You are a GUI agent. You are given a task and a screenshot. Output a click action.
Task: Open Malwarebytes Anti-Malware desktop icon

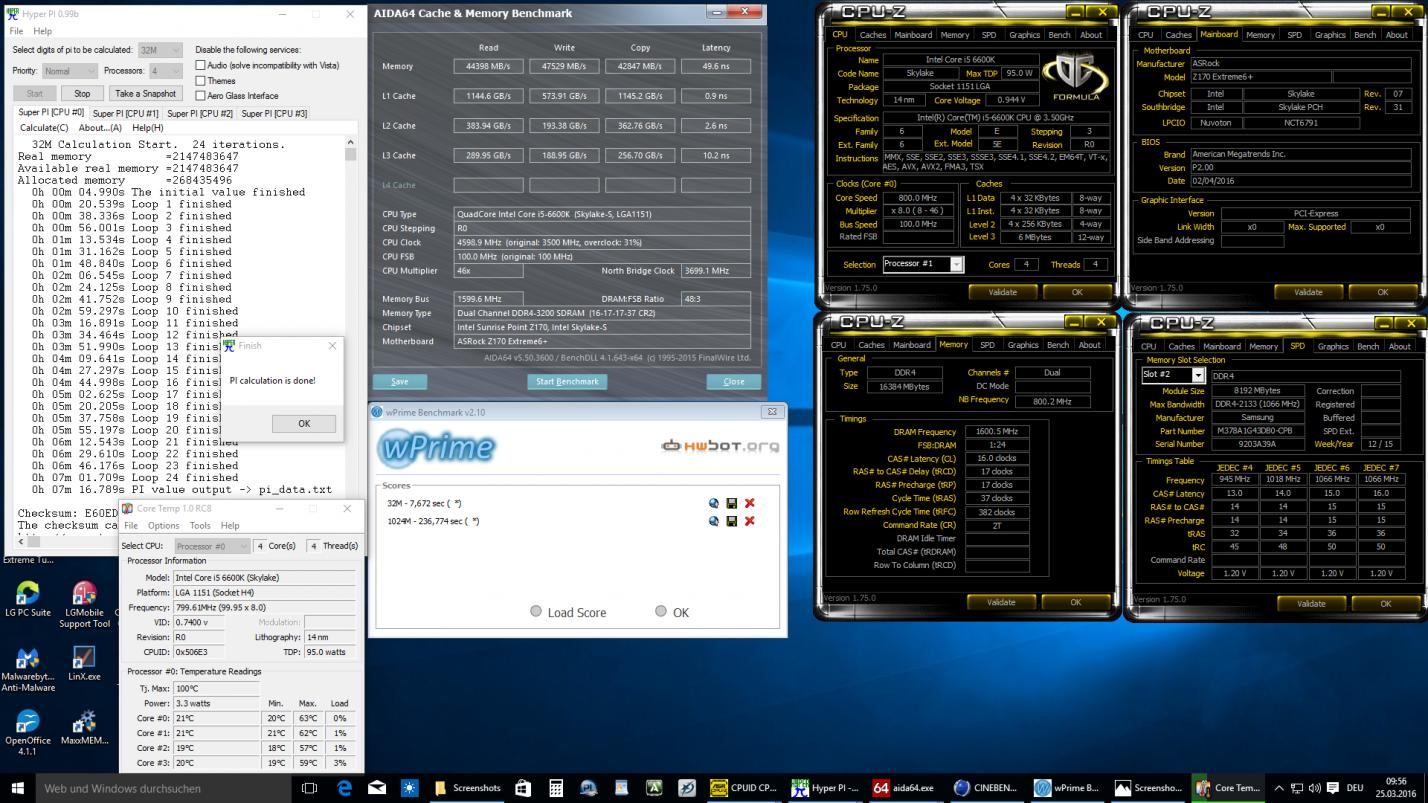(28, 669)
